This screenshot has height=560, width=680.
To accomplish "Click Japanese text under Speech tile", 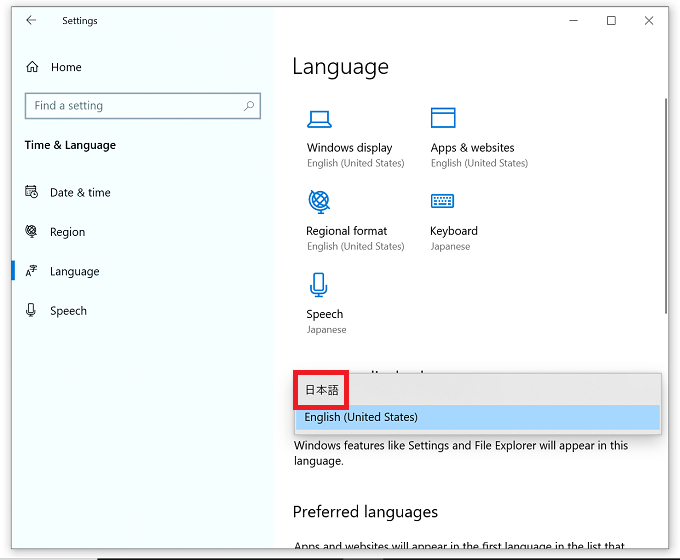I will (326, 330).
